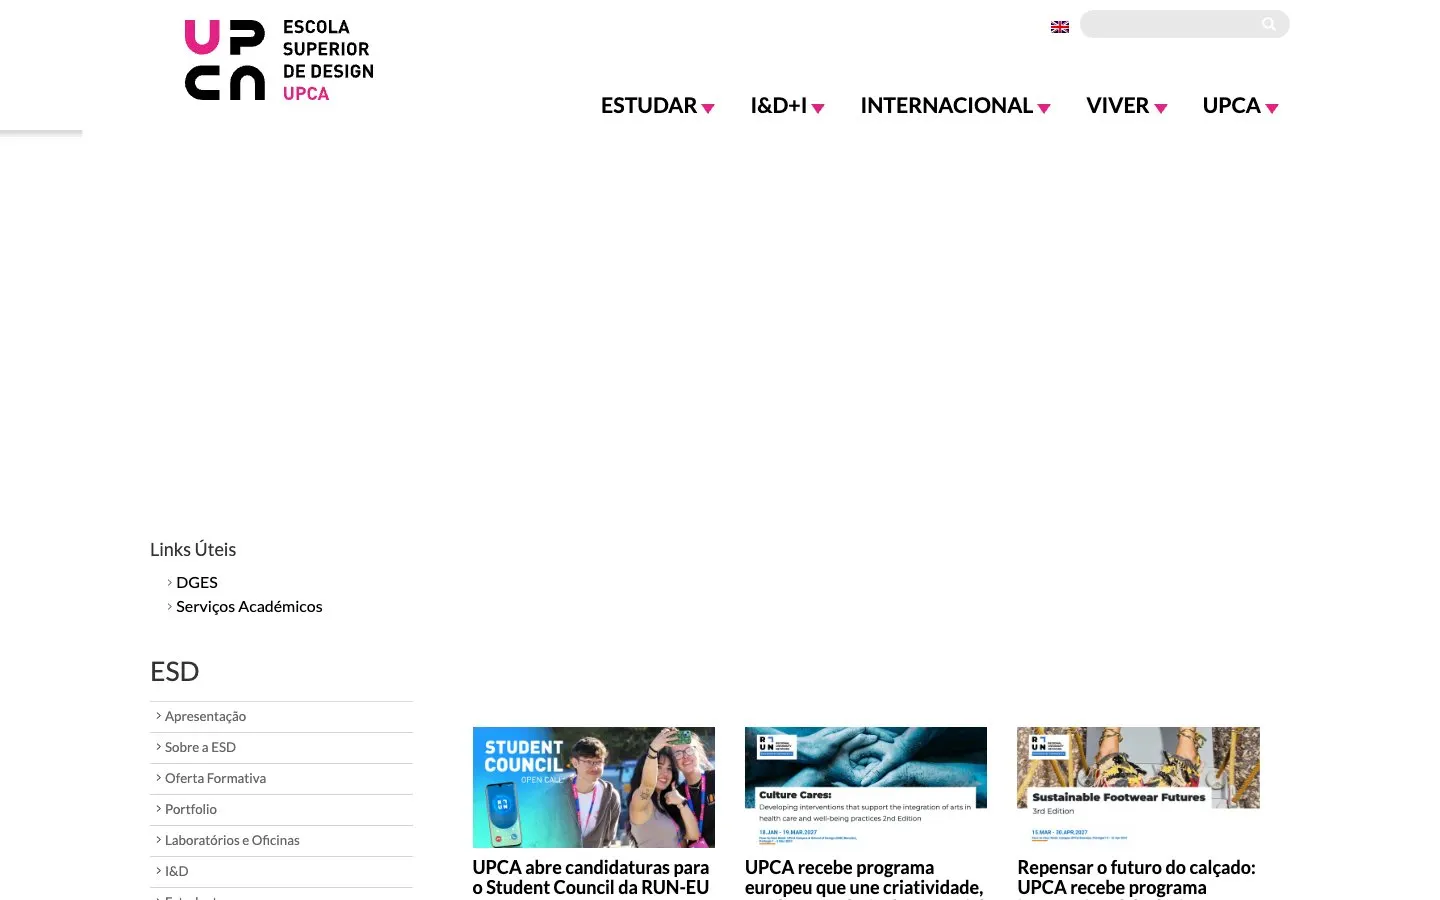Open the Student Council da RUN-EU headline
The width and height of the screenshot is (1440, 900).
click(x=591, y=877)
